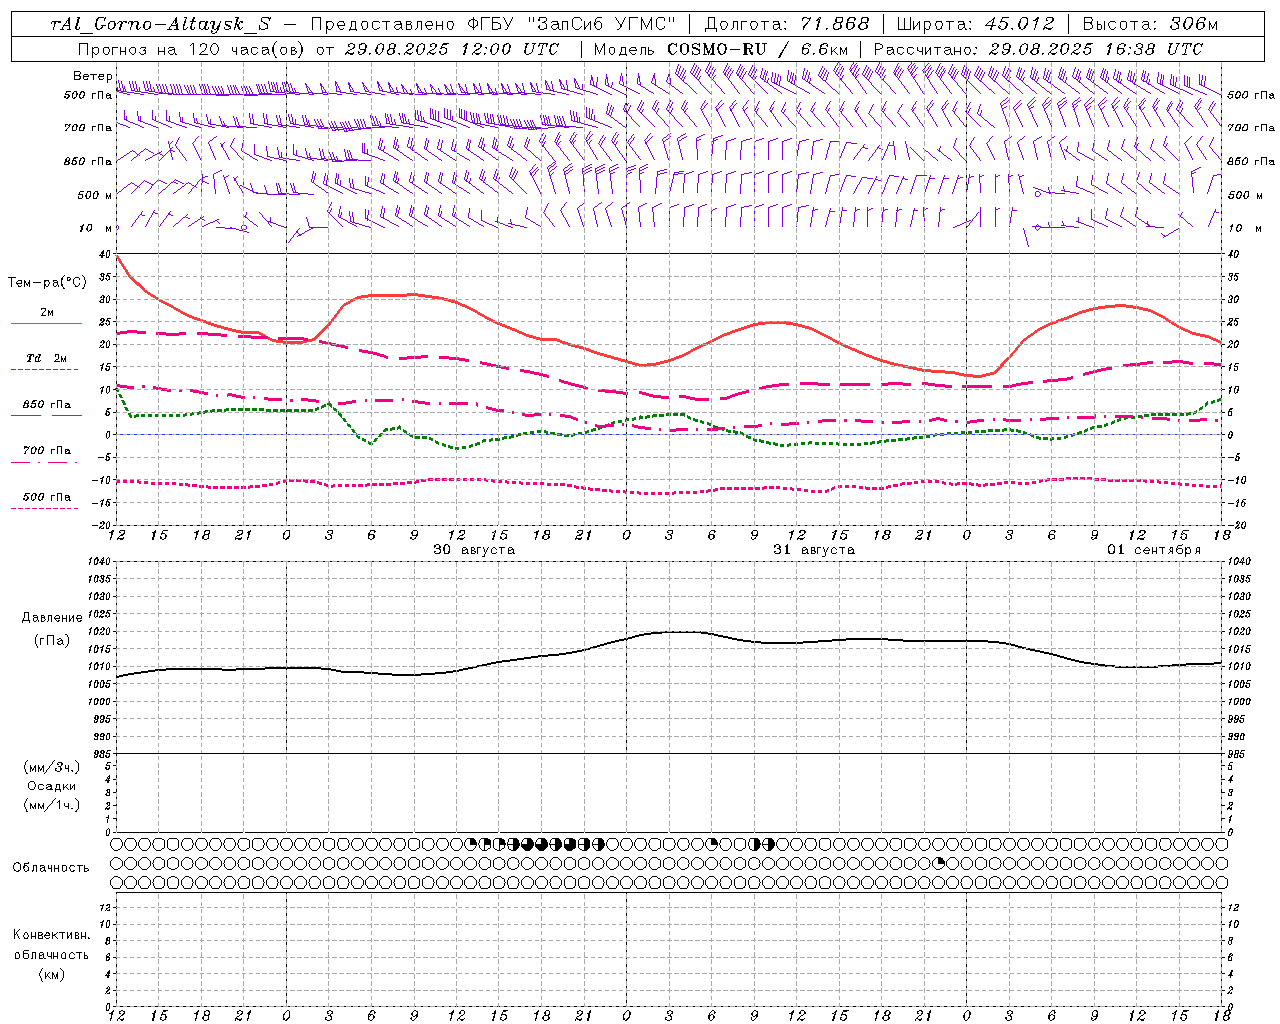
Task: Click the Конвективн. panel label
Action: 51,935
